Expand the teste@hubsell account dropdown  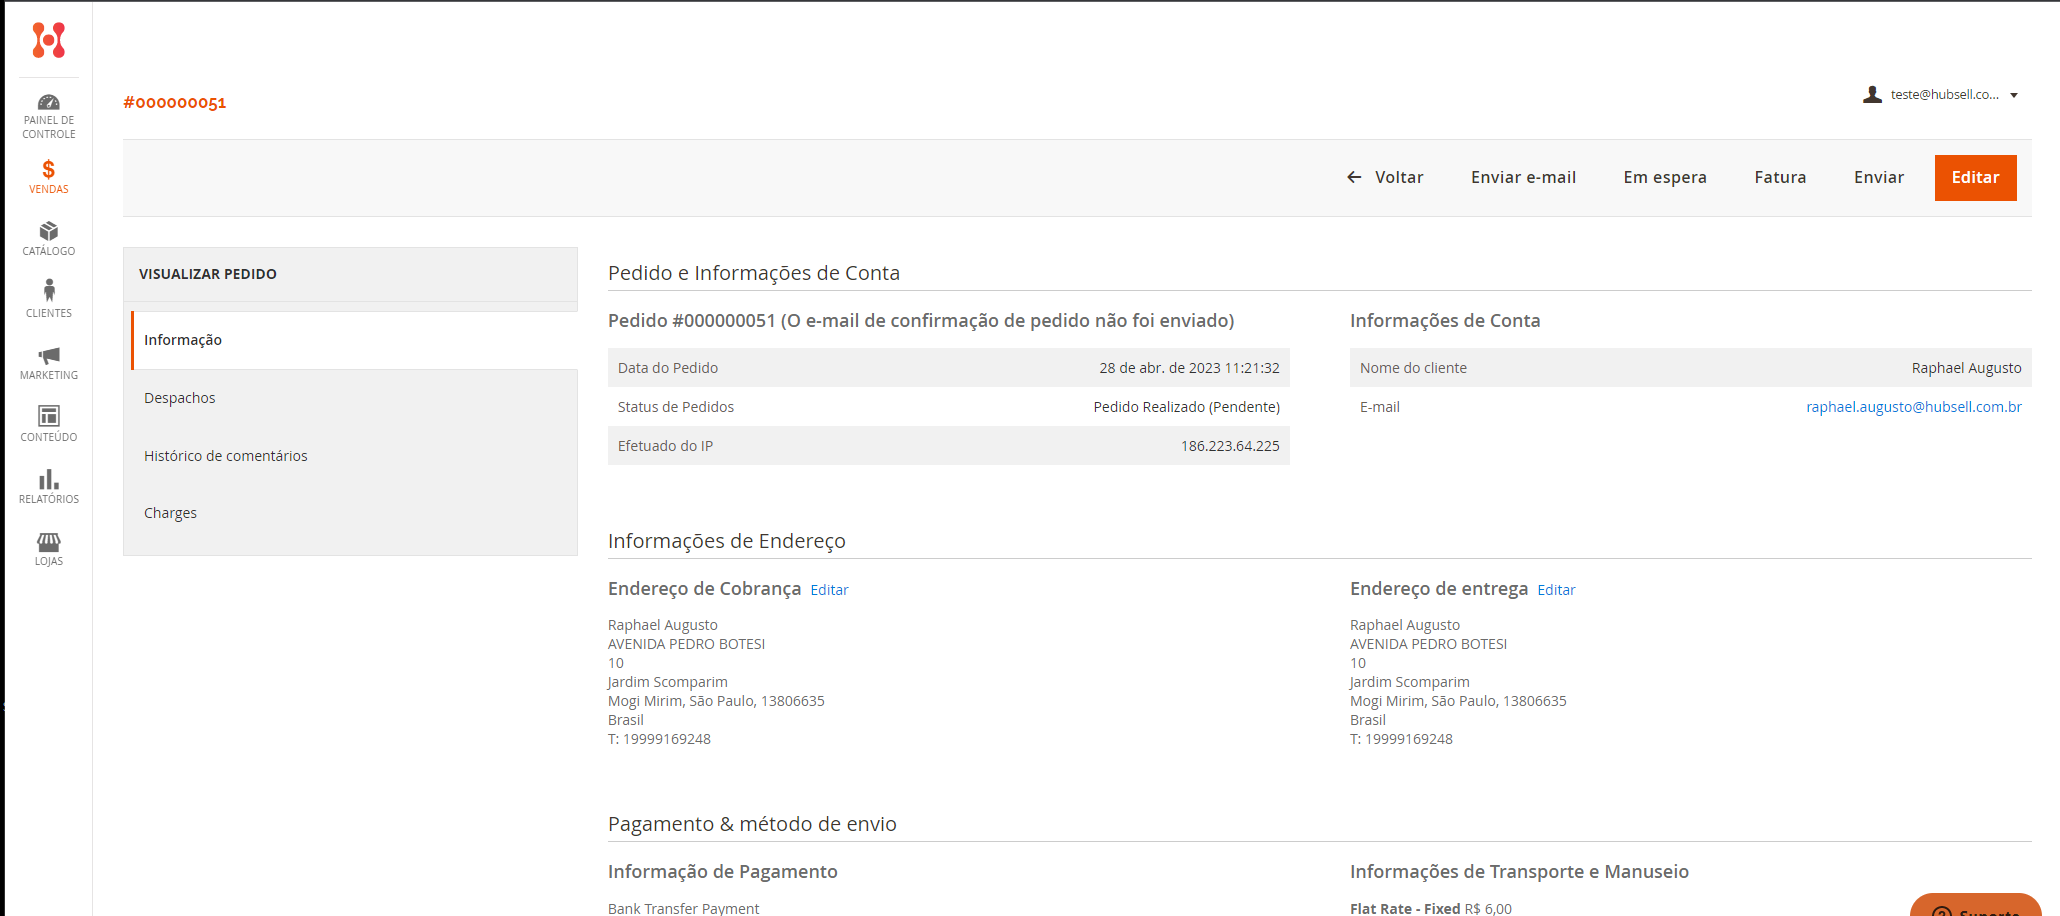(1941, 95)
